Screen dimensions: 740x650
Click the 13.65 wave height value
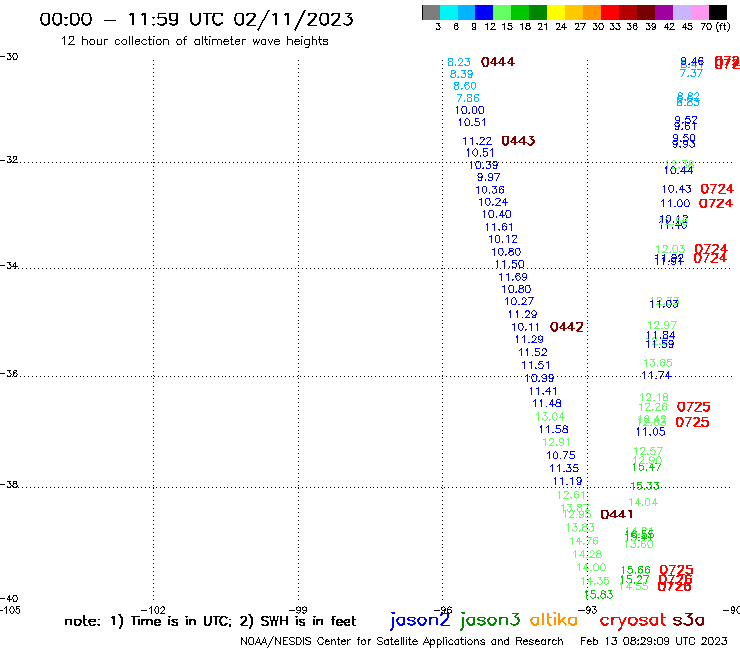(658, 363)
